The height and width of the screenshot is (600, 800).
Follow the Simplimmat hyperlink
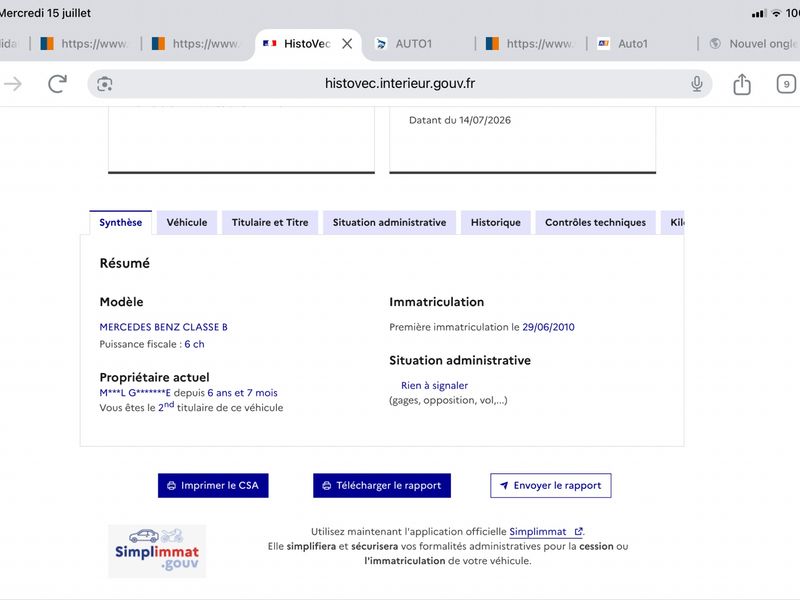538,532
